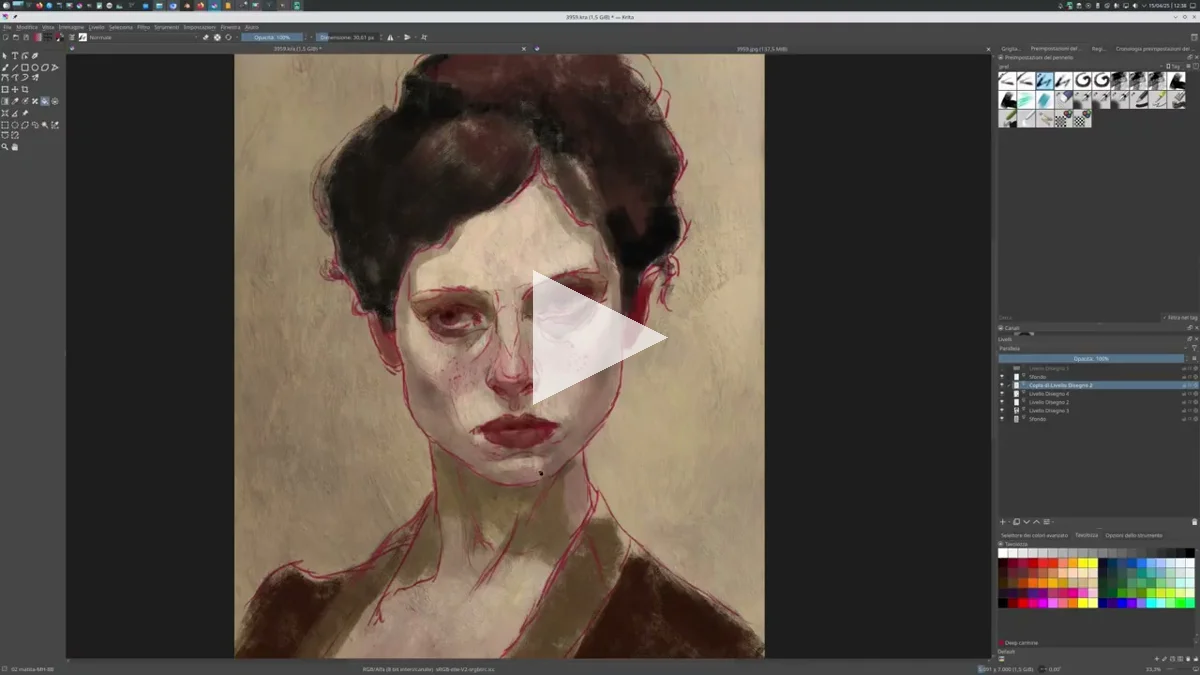The height and width of the screenshot is (675, 1200).
Task: Hide the Livello Disegno 4 layer
Action: tap(1002, 394)
